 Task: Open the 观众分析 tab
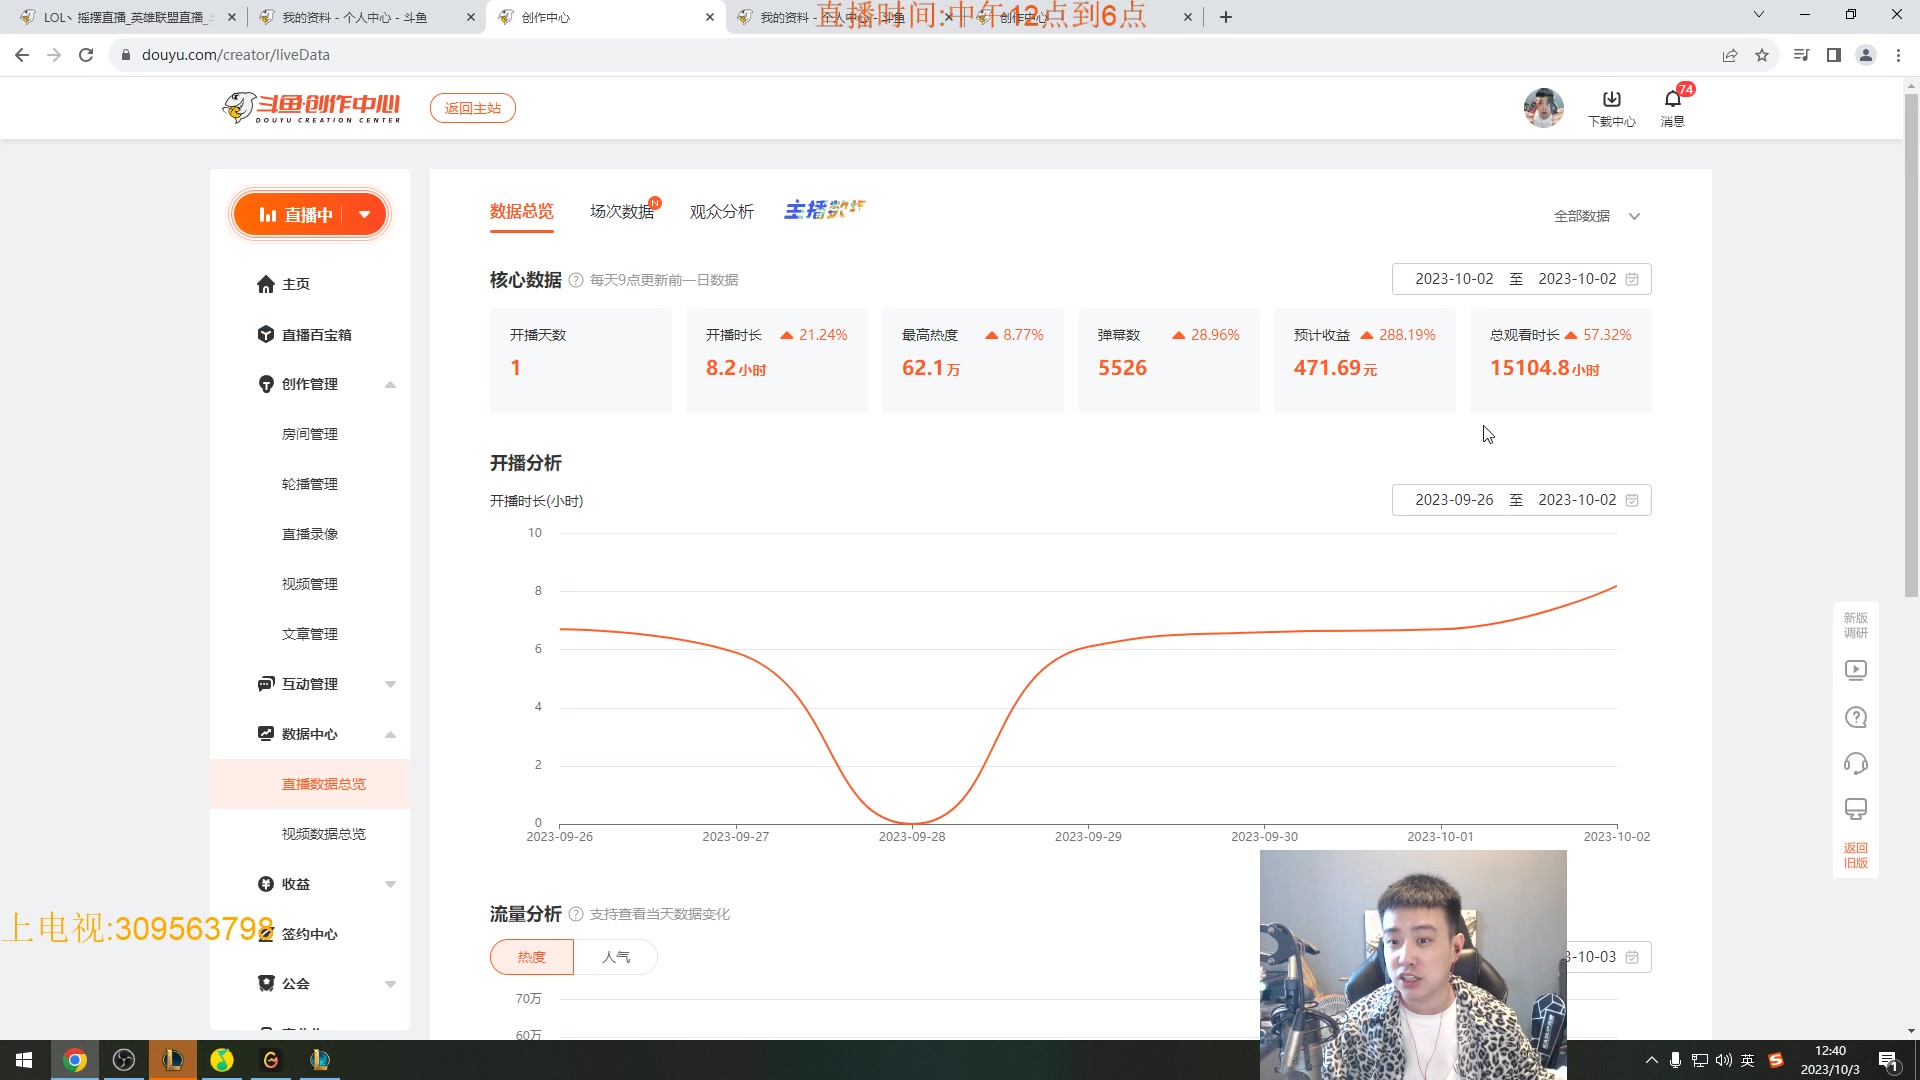(722, 212)
